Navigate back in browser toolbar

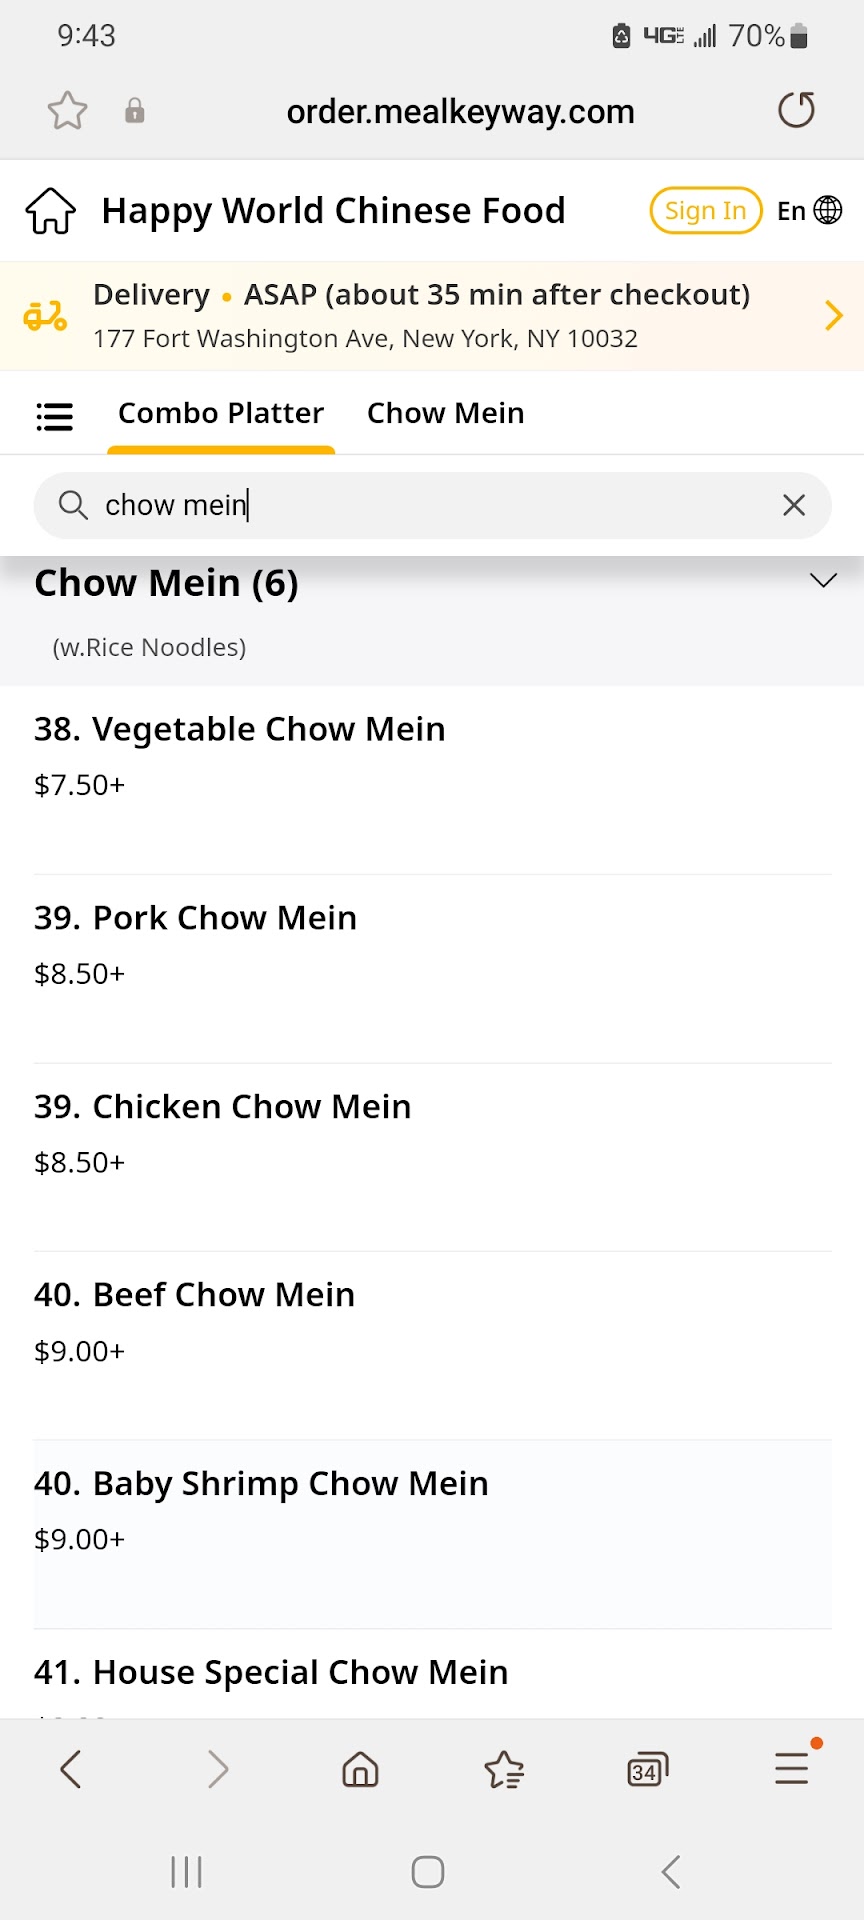click(71, 1769)
